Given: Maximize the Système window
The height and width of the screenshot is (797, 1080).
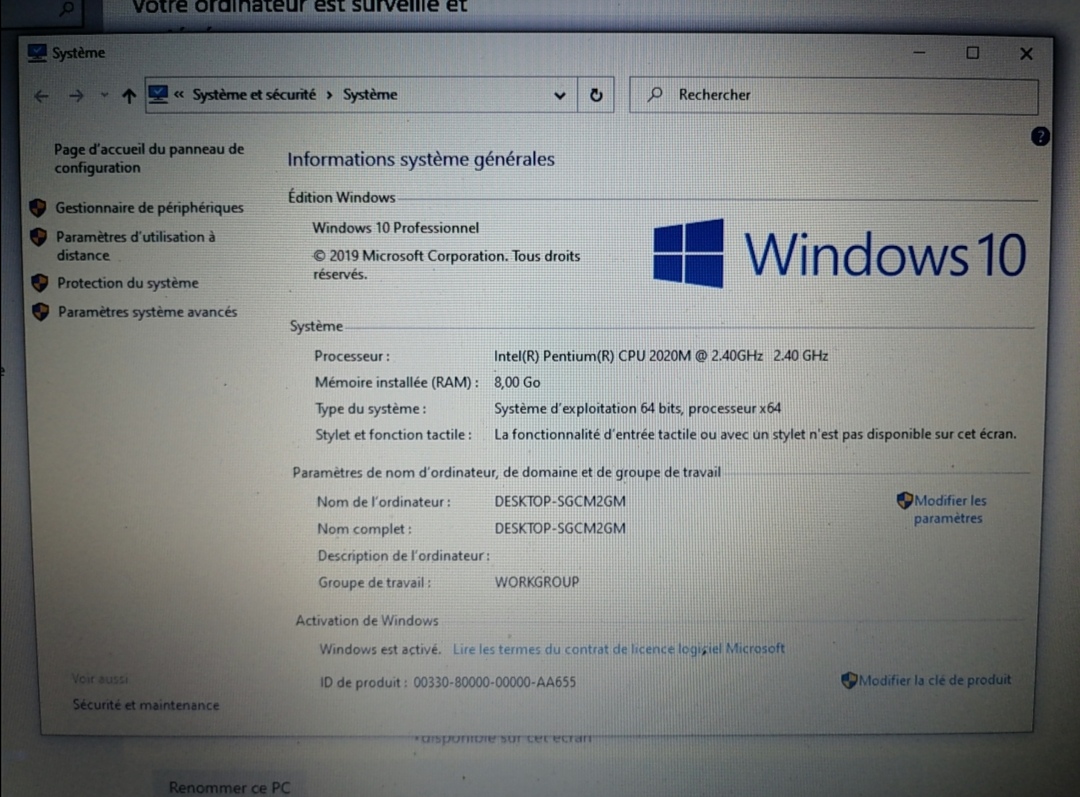Looking at the screenshot, I should [x=973, y=53].
